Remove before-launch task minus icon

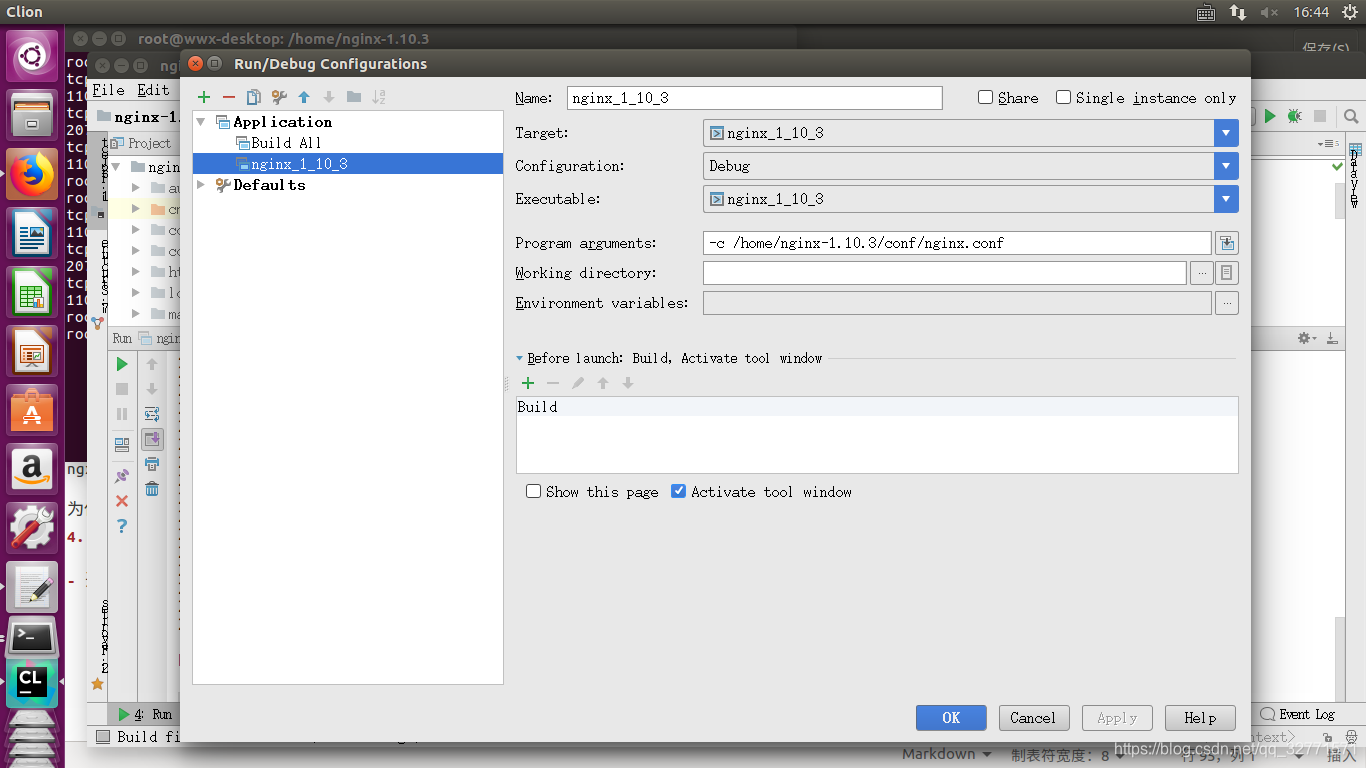coord(553,383)
